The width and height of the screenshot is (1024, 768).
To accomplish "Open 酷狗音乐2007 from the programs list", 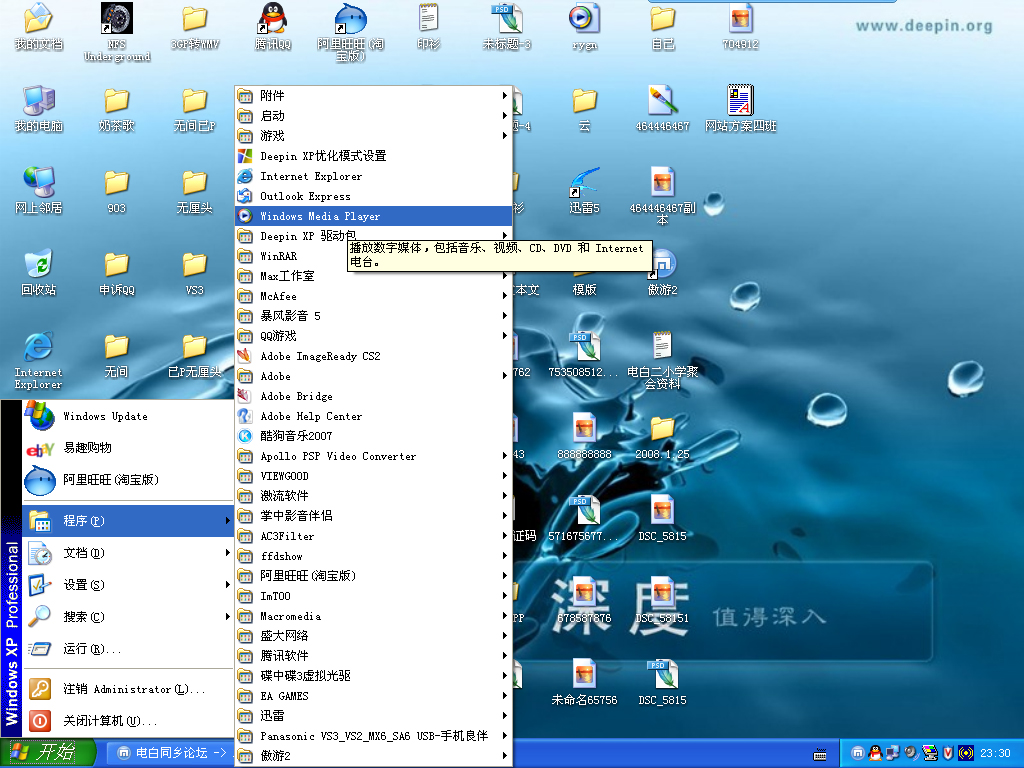I will (x=296, y=436).
